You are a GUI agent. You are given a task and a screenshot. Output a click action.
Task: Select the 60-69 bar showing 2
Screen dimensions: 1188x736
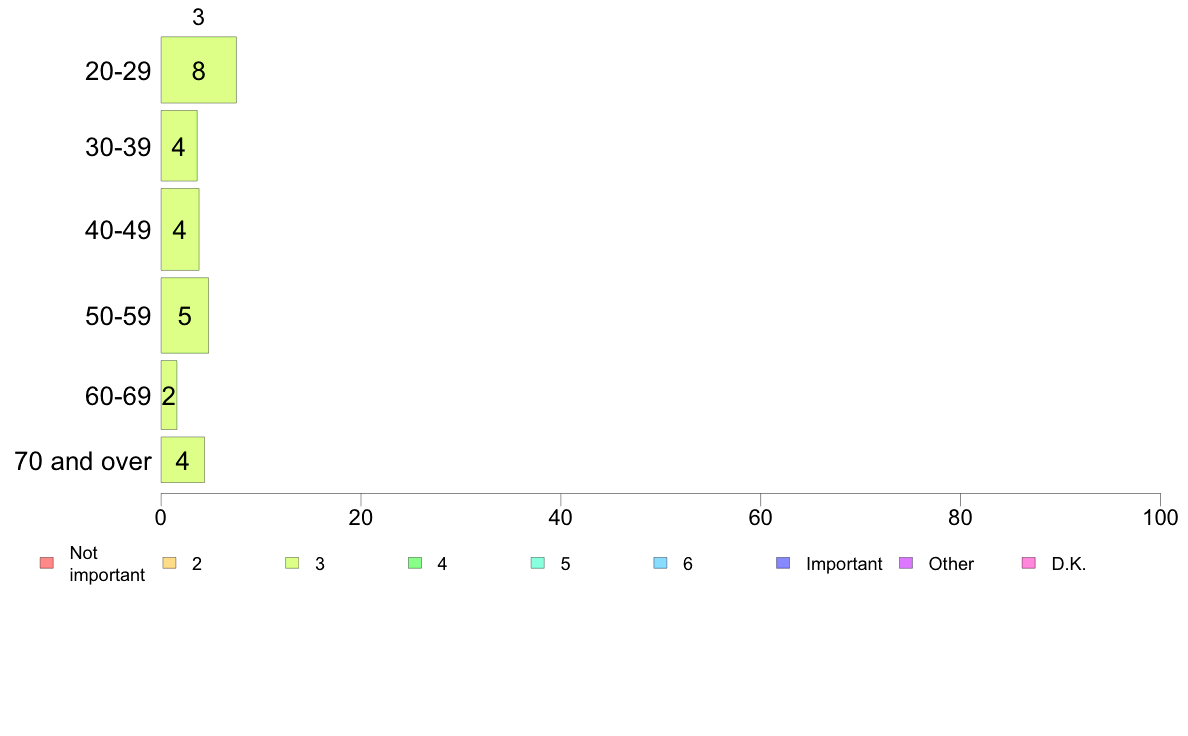click(x=168, y=395)
